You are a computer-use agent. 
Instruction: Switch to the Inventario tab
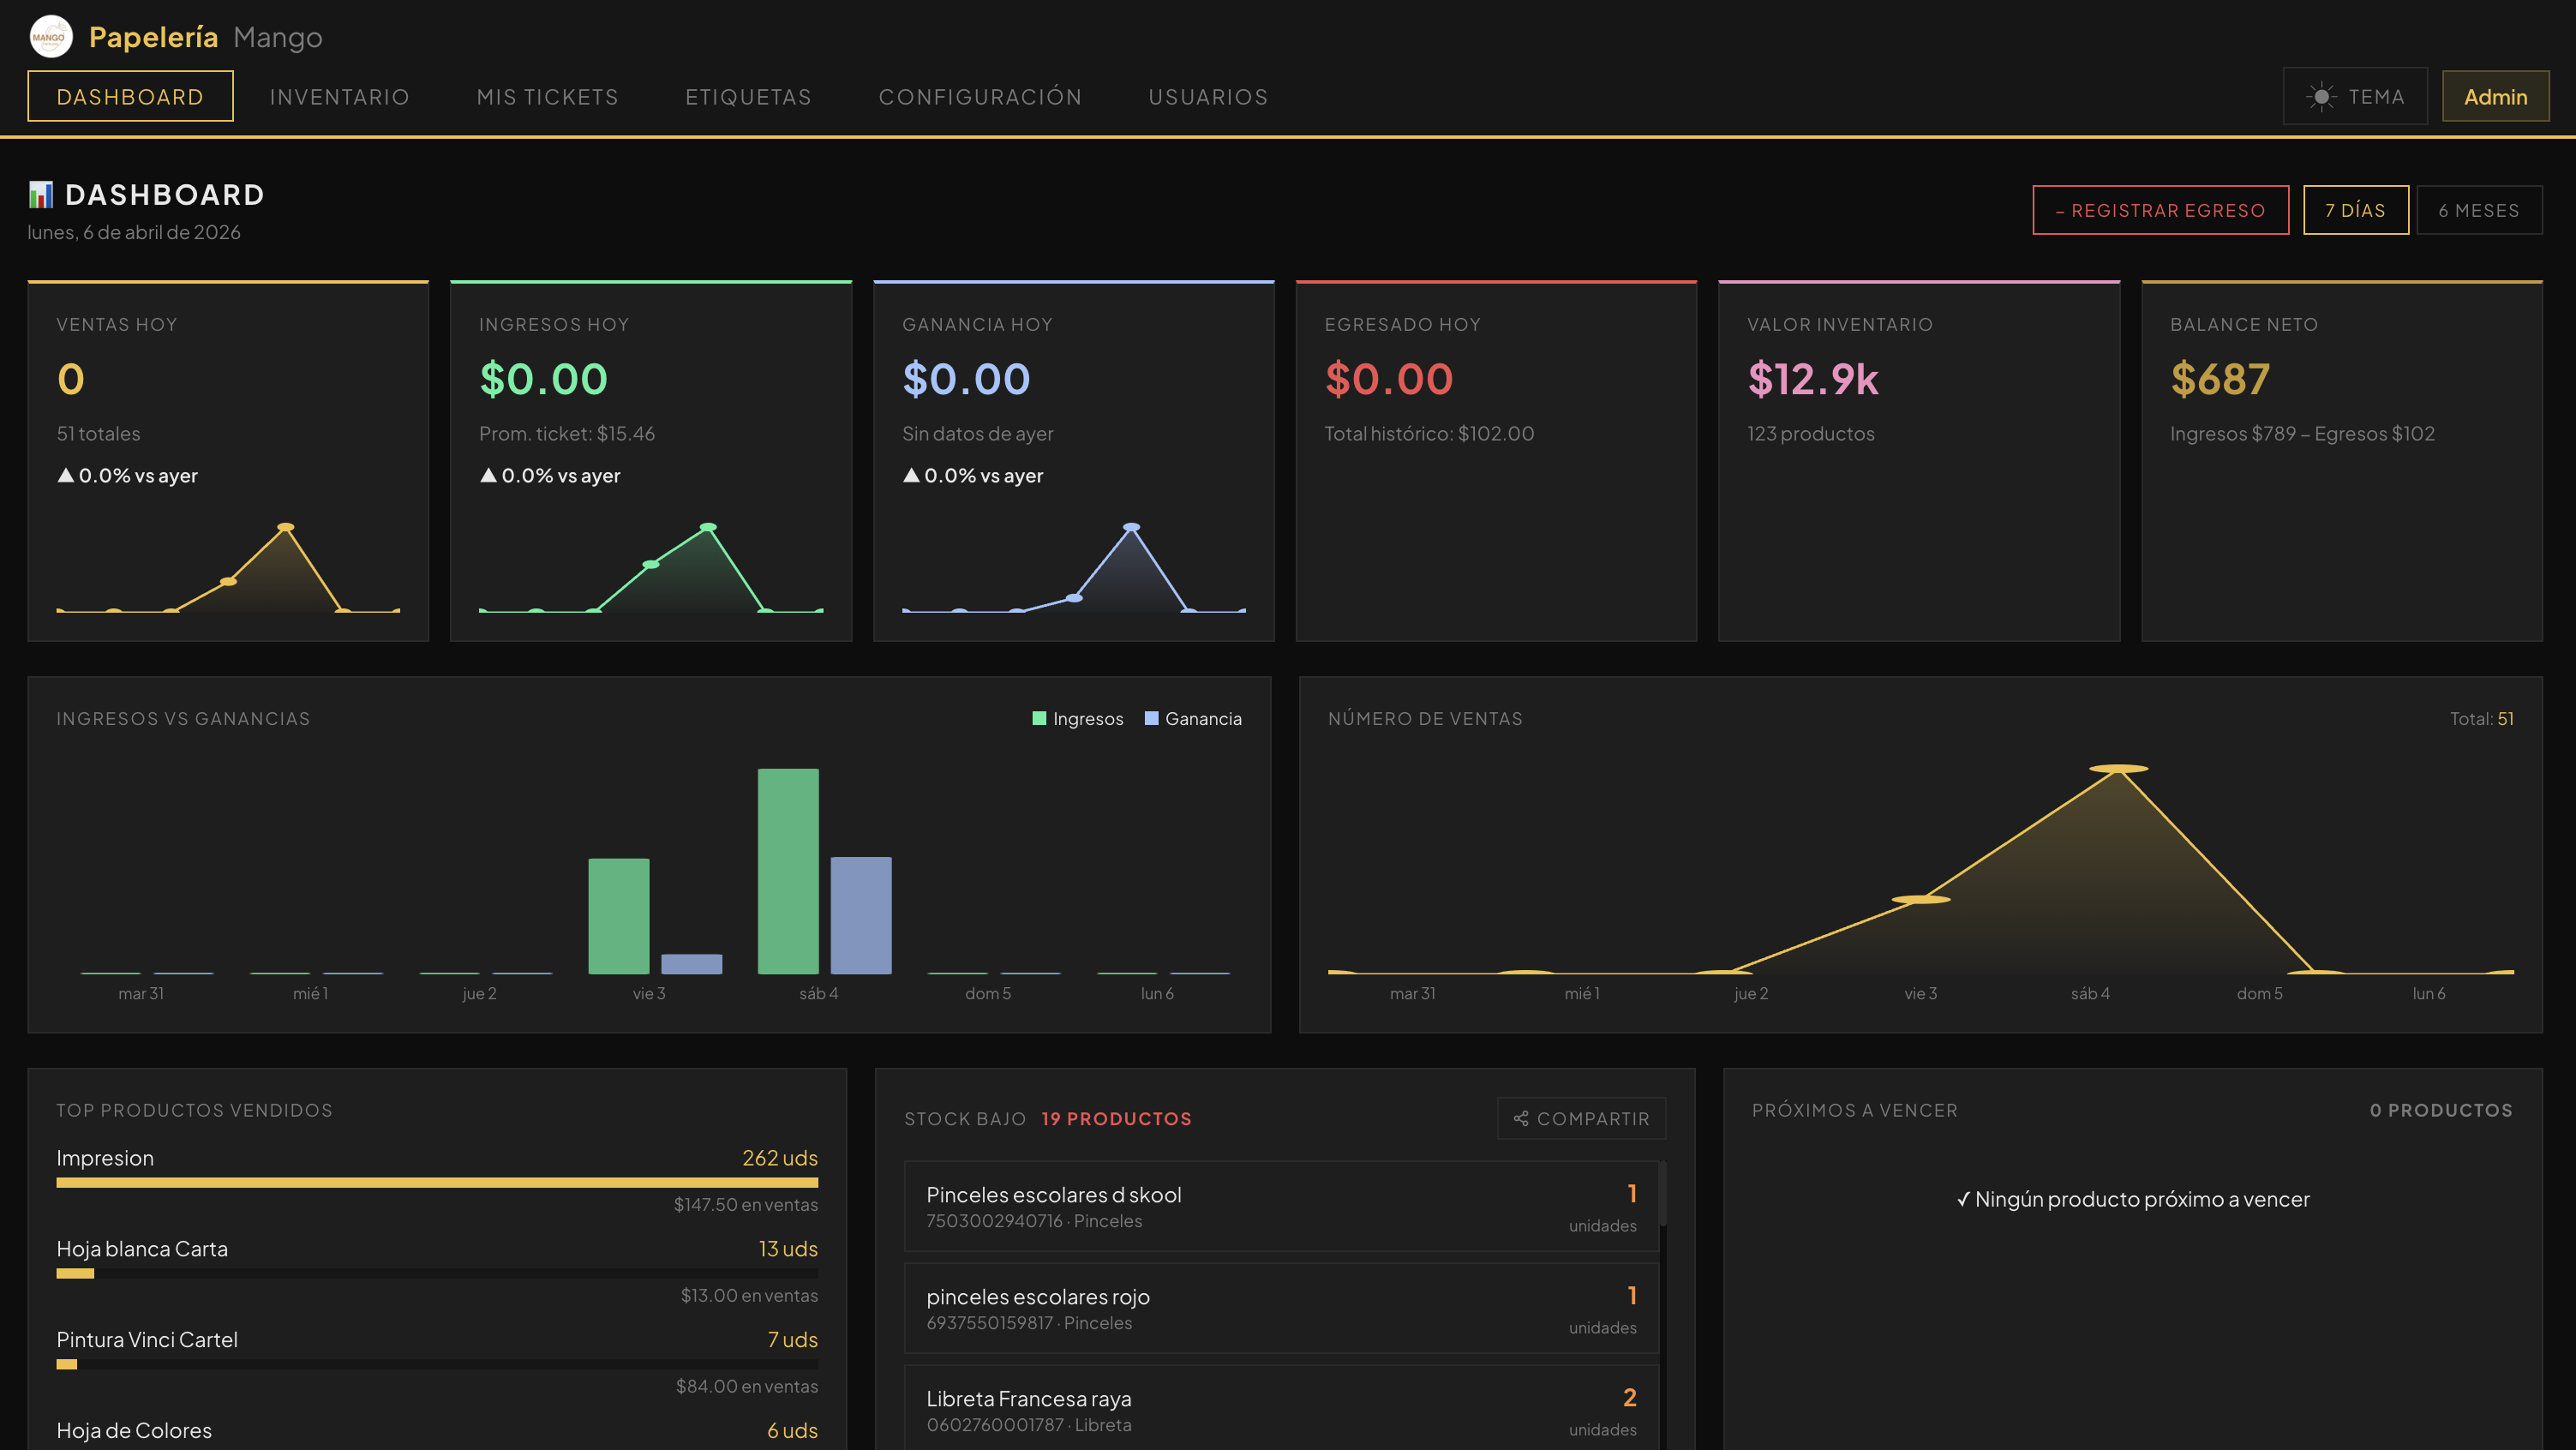[x=339, y=97]
